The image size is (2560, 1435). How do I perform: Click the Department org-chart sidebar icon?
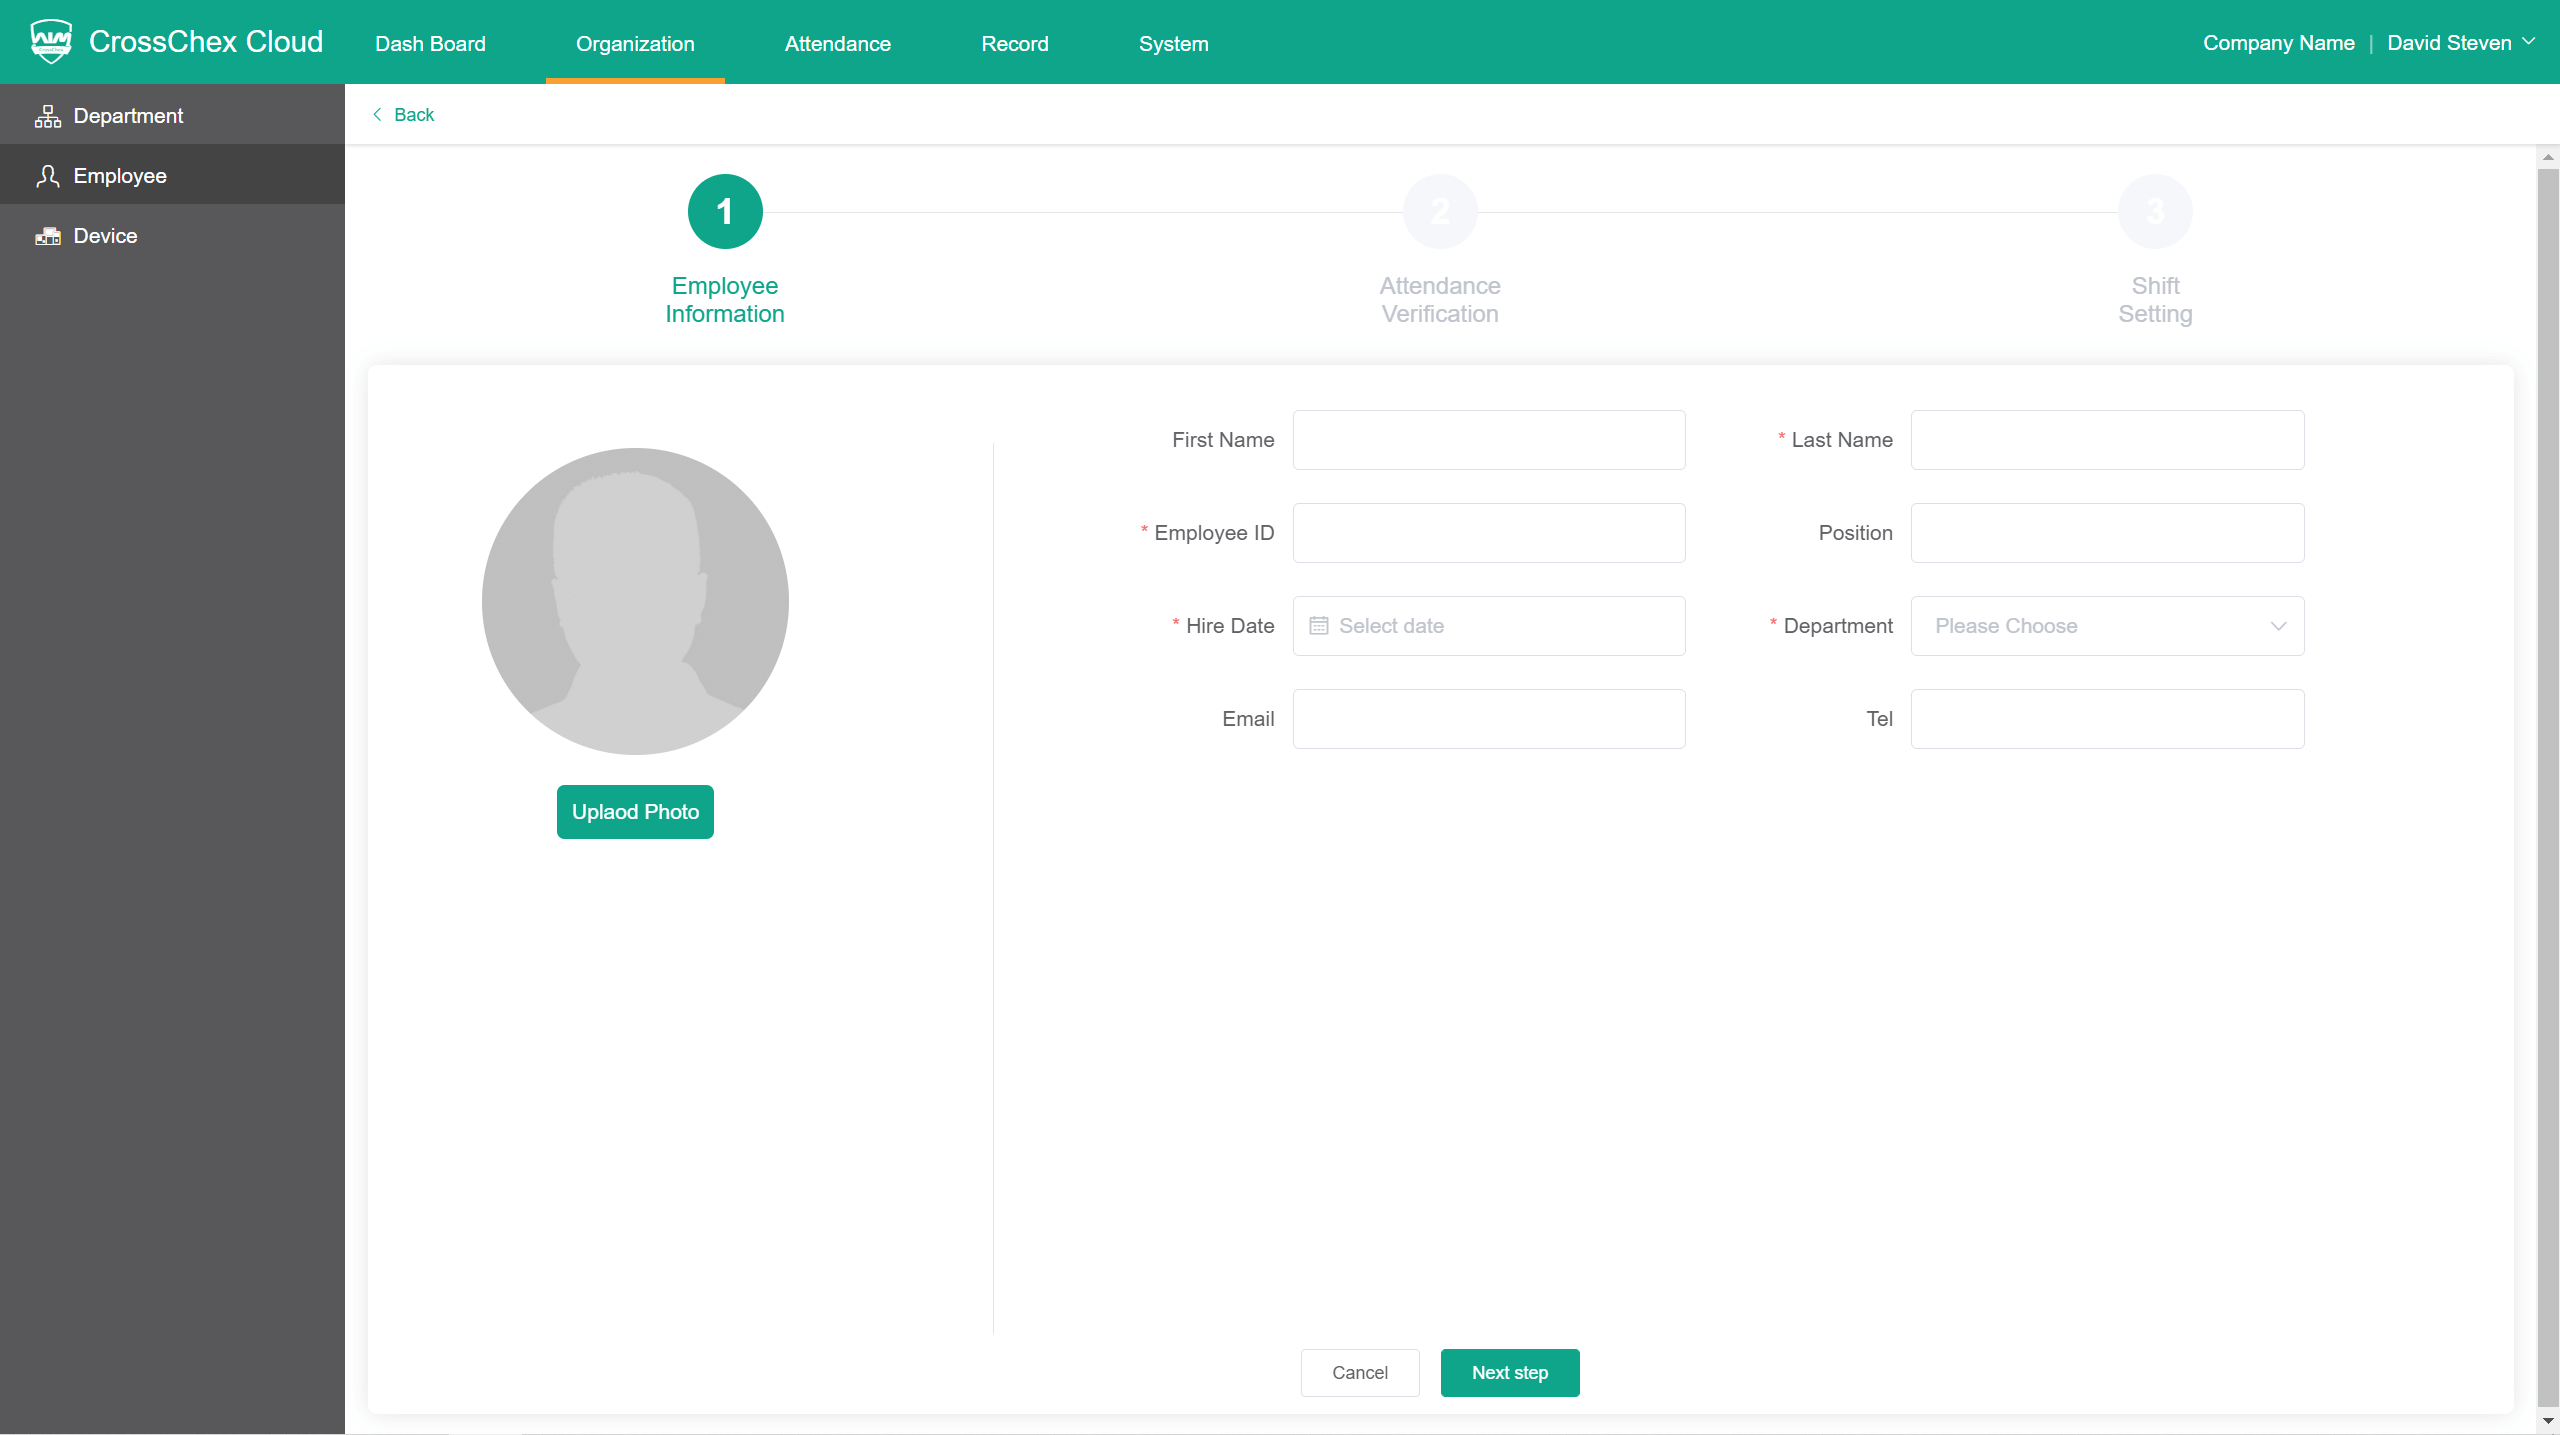pyautogui.click(x=47, y=116)
